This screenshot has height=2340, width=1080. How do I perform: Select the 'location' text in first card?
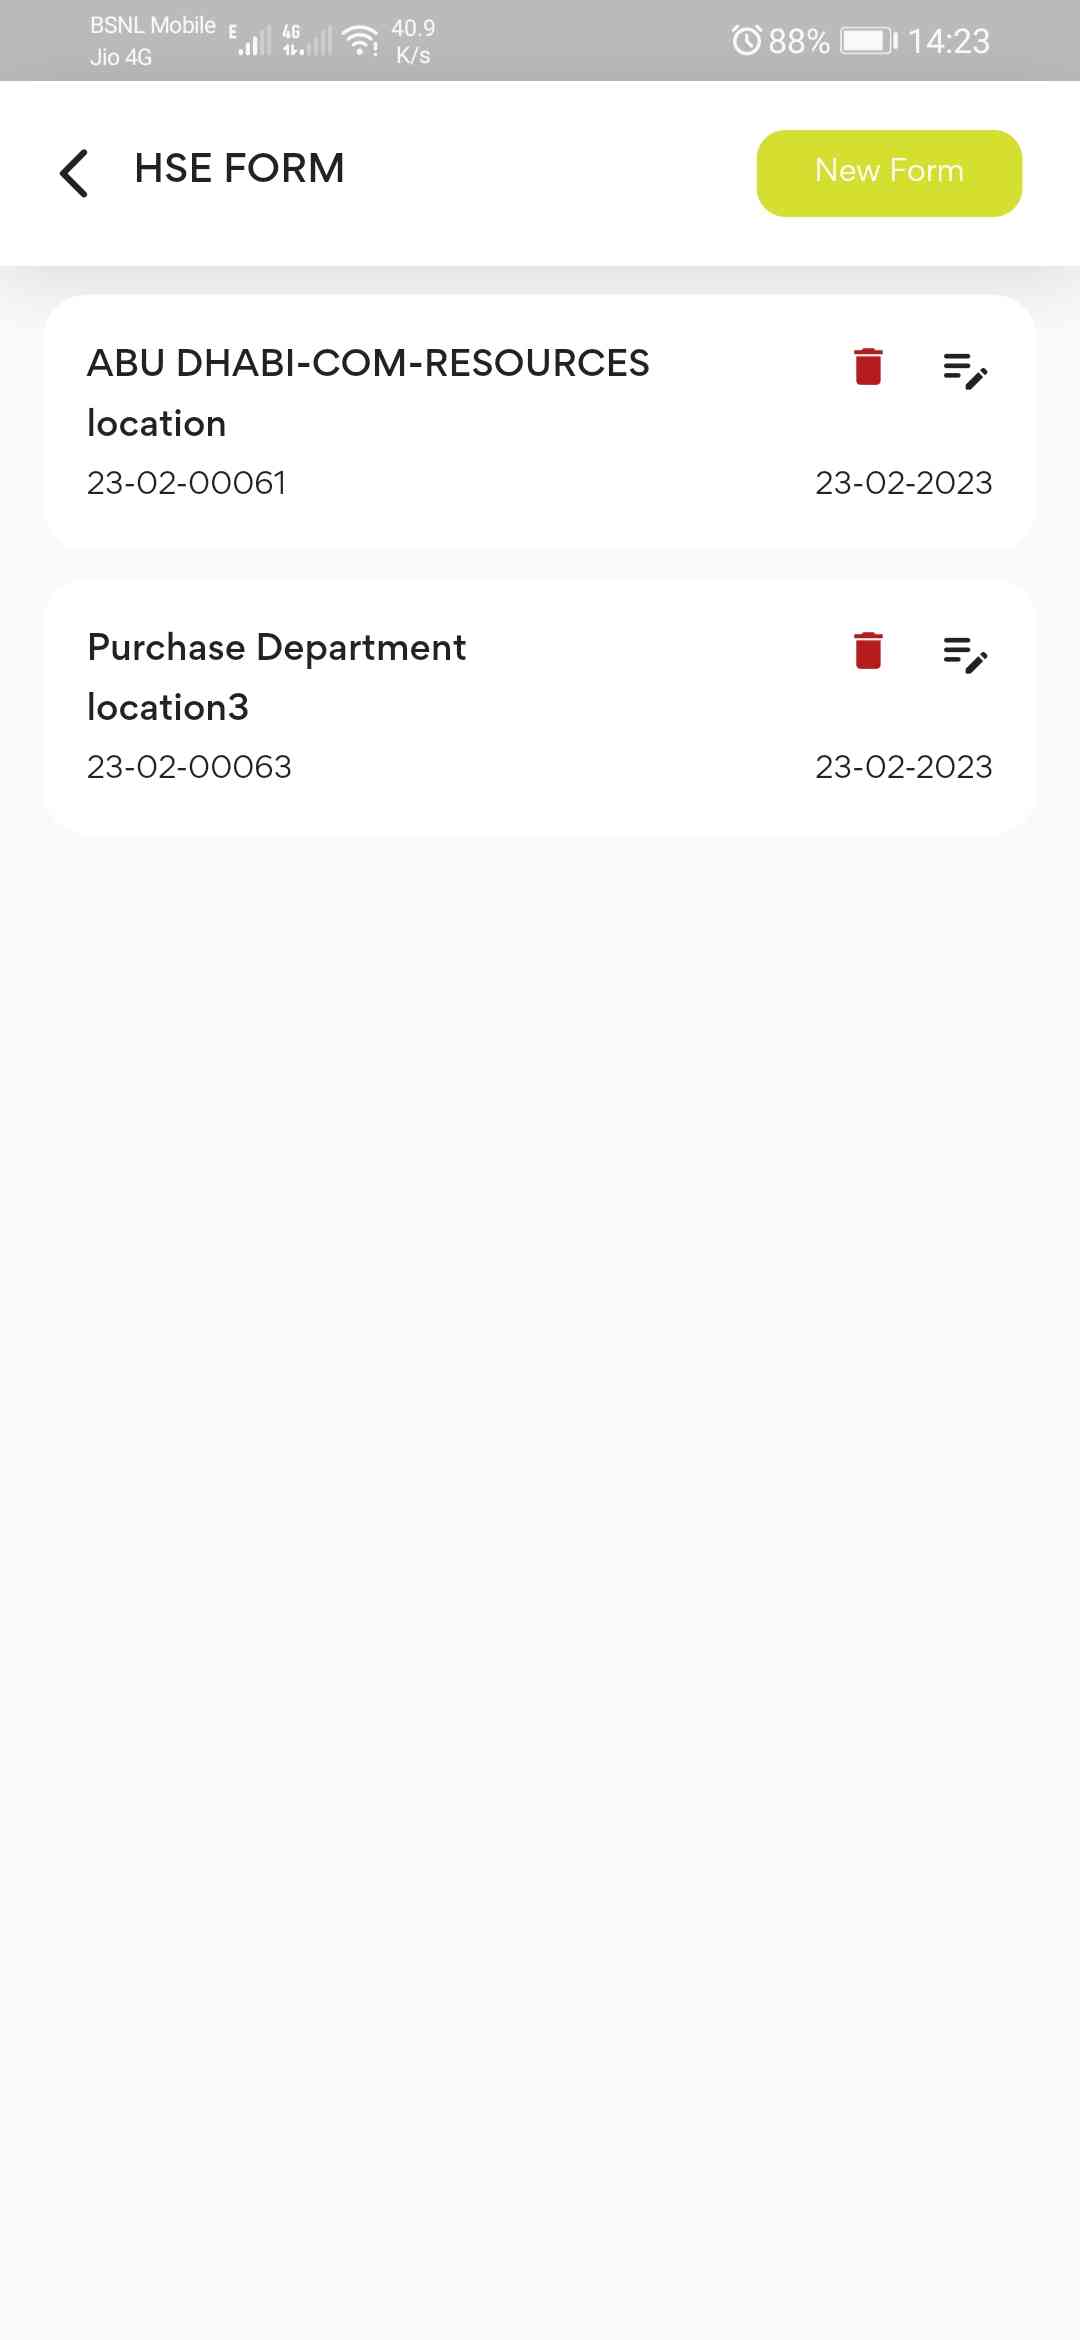point(157,424)
